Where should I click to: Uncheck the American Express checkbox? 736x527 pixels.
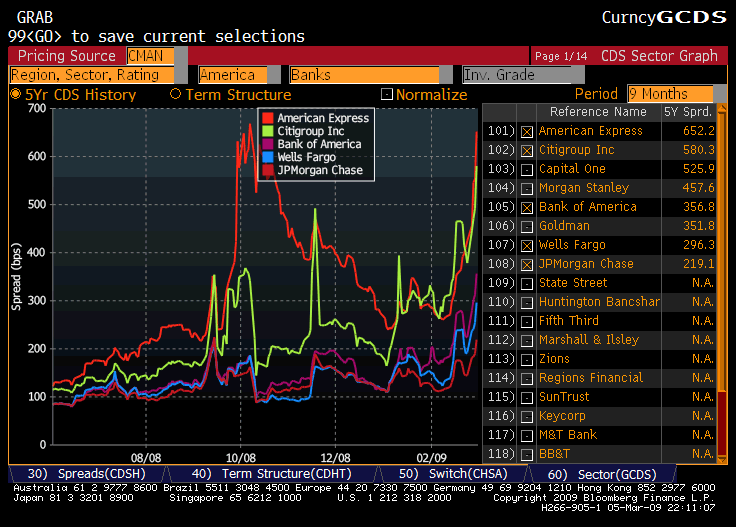point(527,131)
